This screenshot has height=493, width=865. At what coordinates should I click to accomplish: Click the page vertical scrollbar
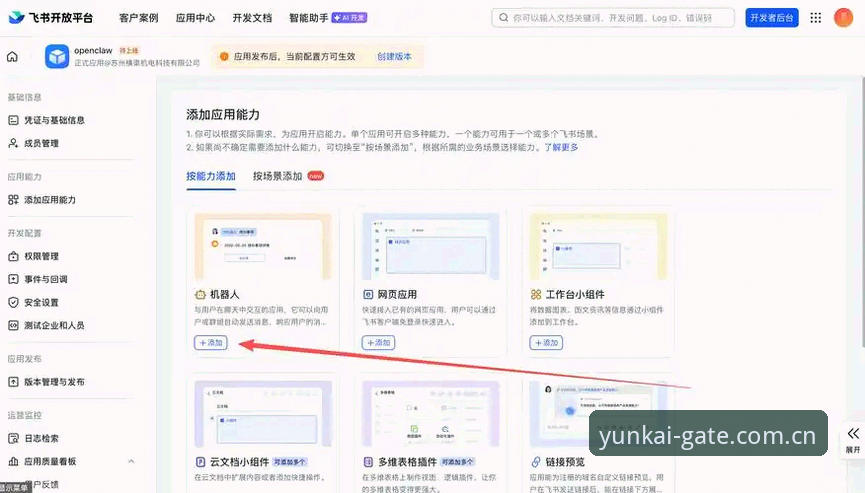coord(862,212)
